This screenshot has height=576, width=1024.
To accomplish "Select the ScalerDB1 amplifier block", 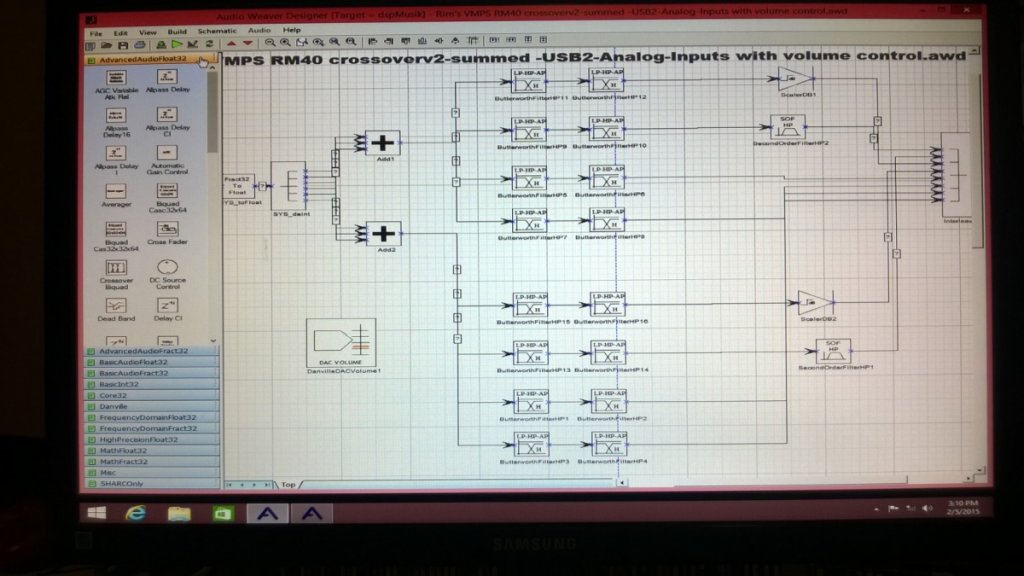I will [796, 78].
